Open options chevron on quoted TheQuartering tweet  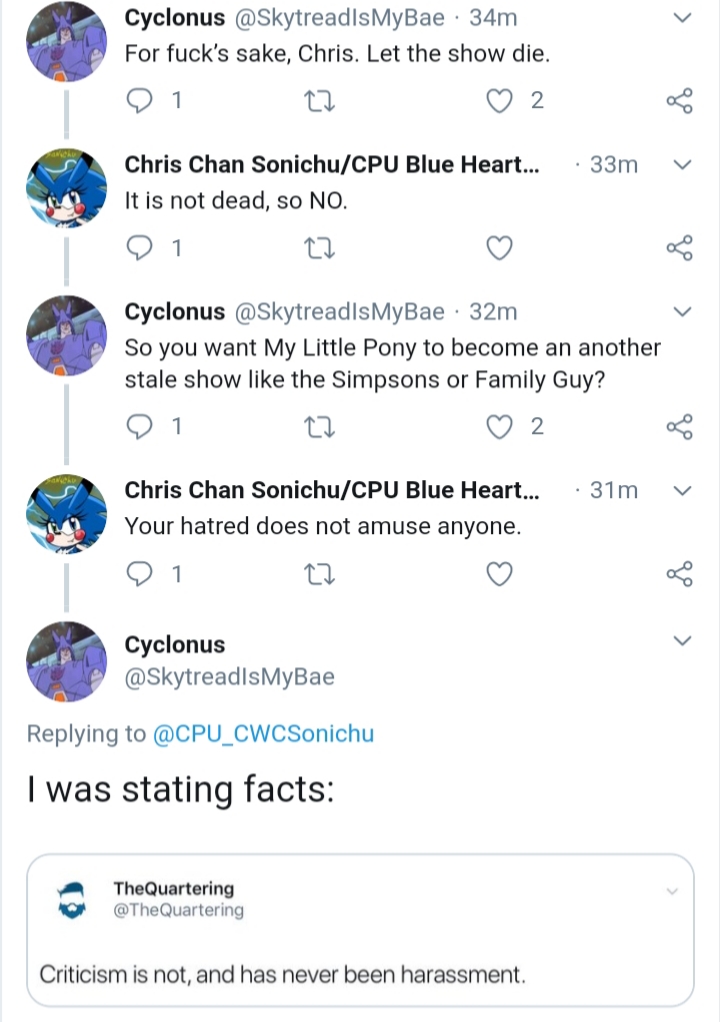pos(672,892)
